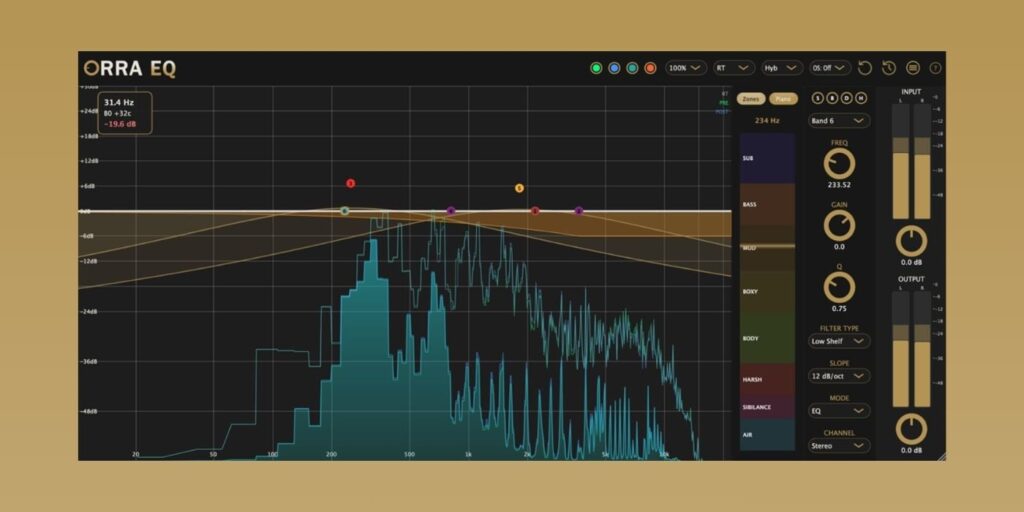Click the input 0.0 dB value

click(x=911, y=263)
